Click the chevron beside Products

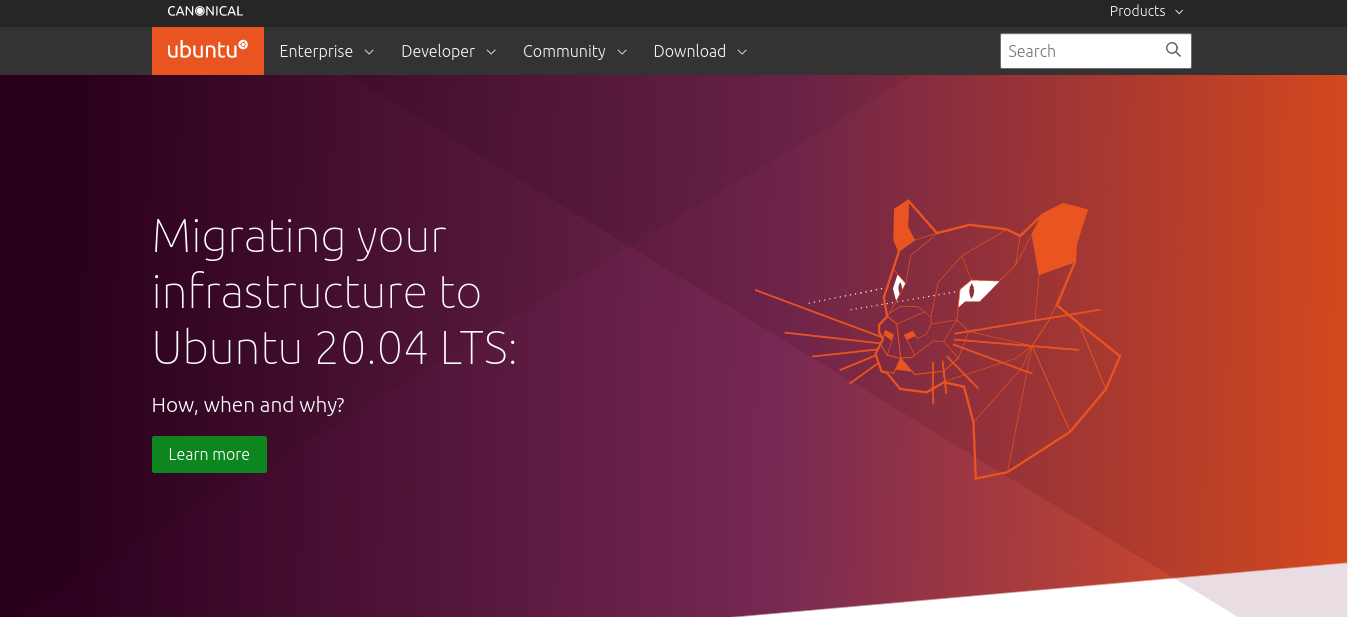(x=1179, y=12)
